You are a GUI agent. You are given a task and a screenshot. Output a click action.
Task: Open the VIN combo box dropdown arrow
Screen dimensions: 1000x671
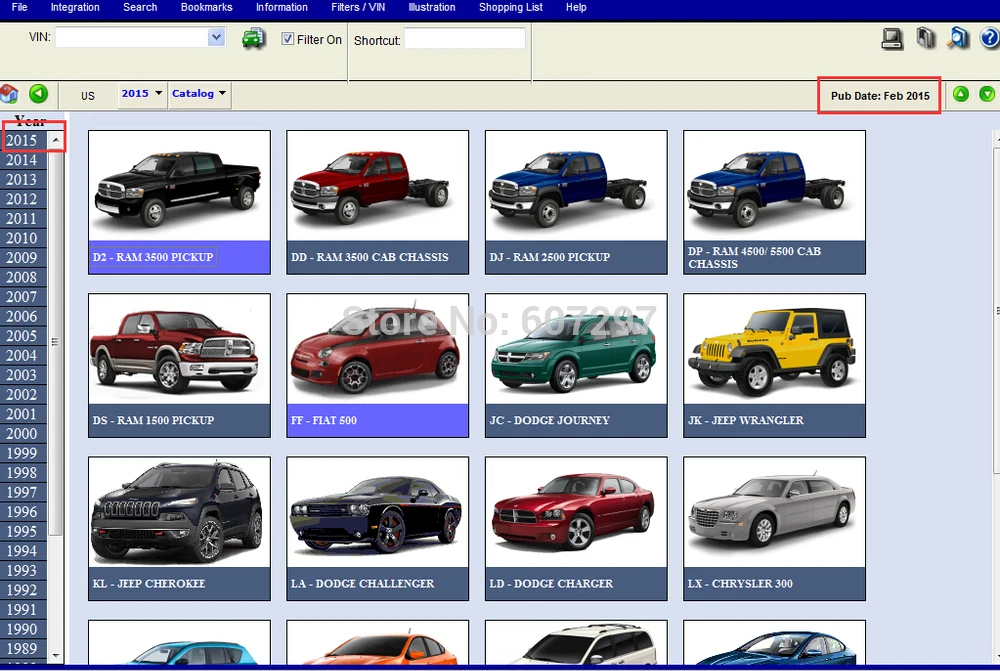point(216,37)
